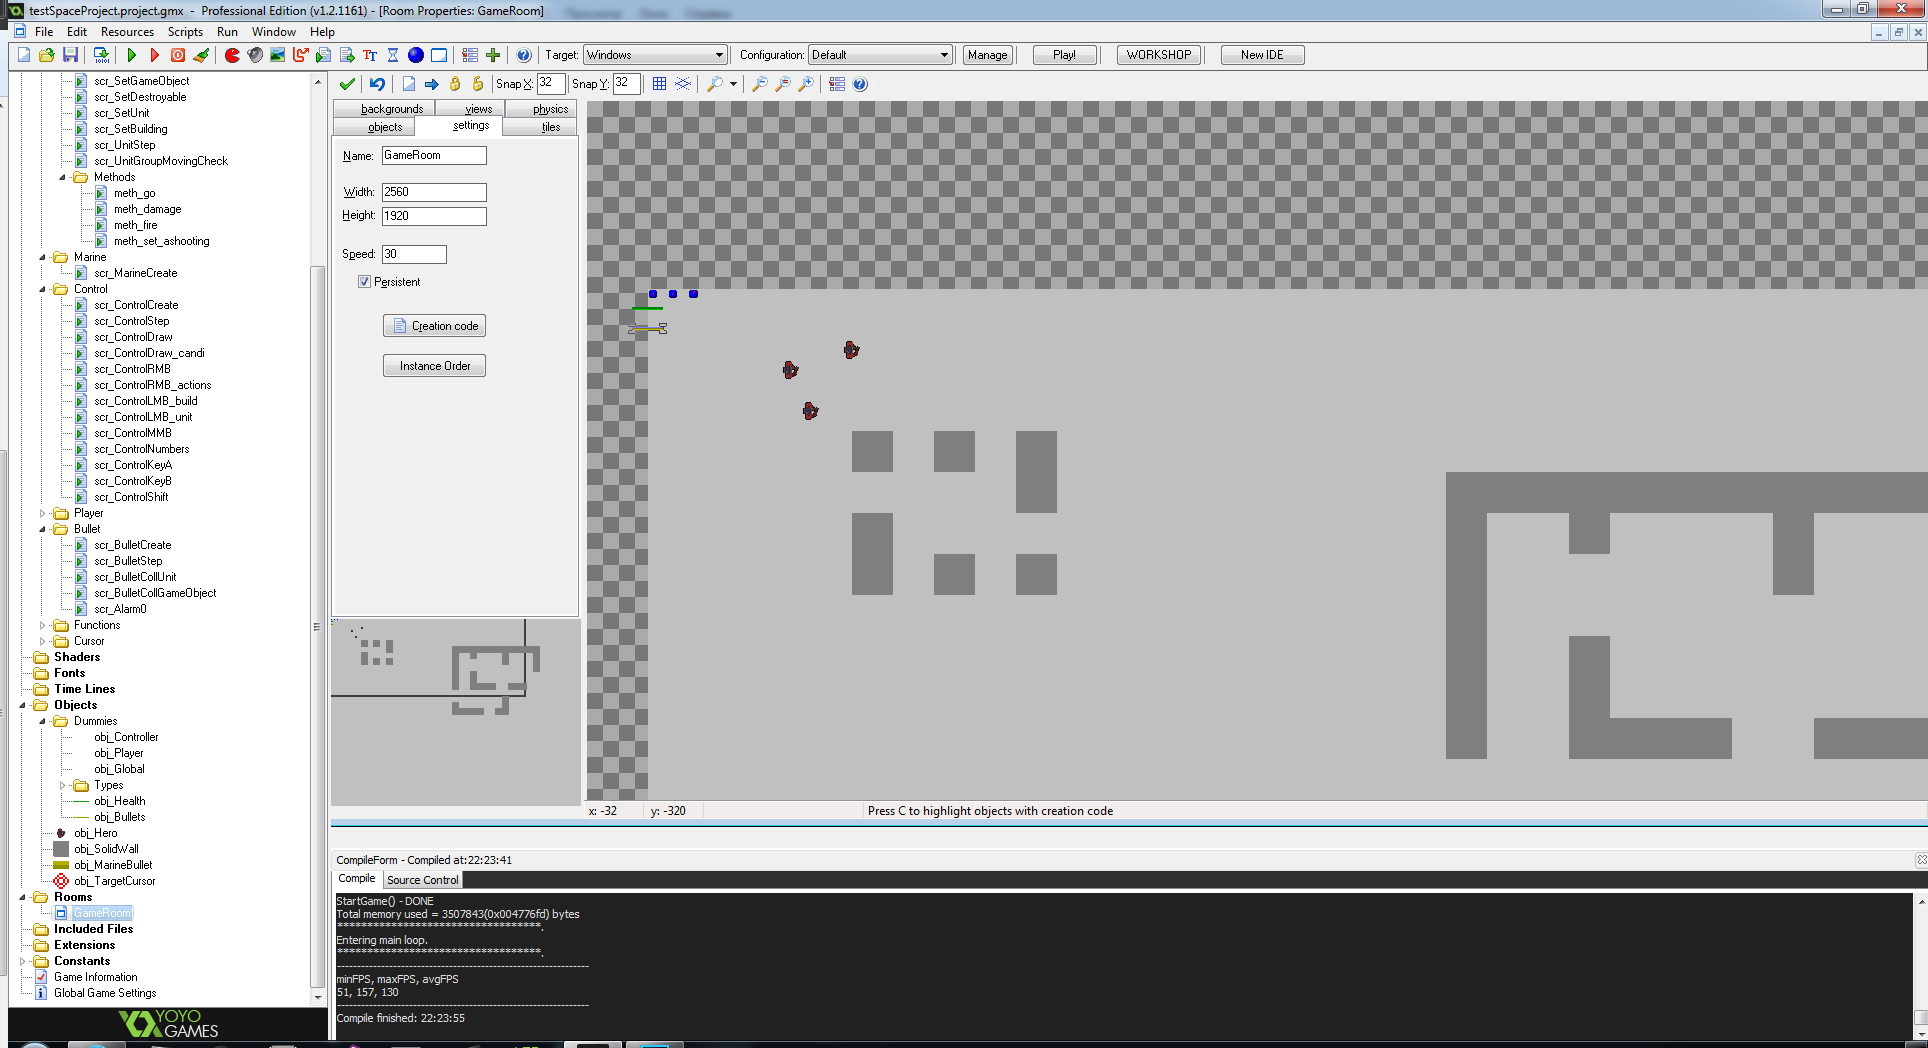Screen dimensions: 1928x1048
Task: Expand the Player scripts folder
Action: (x=43, y=513)
